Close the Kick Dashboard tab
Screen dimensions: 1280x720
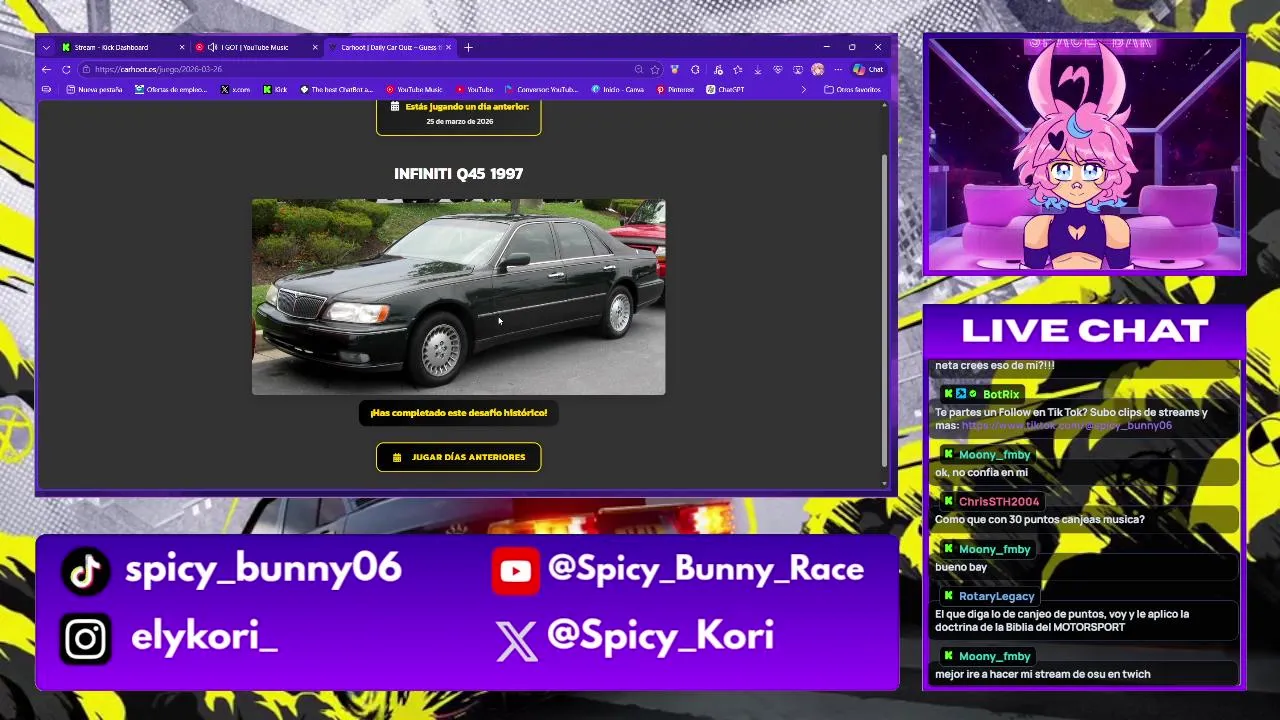(x=182, y=47)
